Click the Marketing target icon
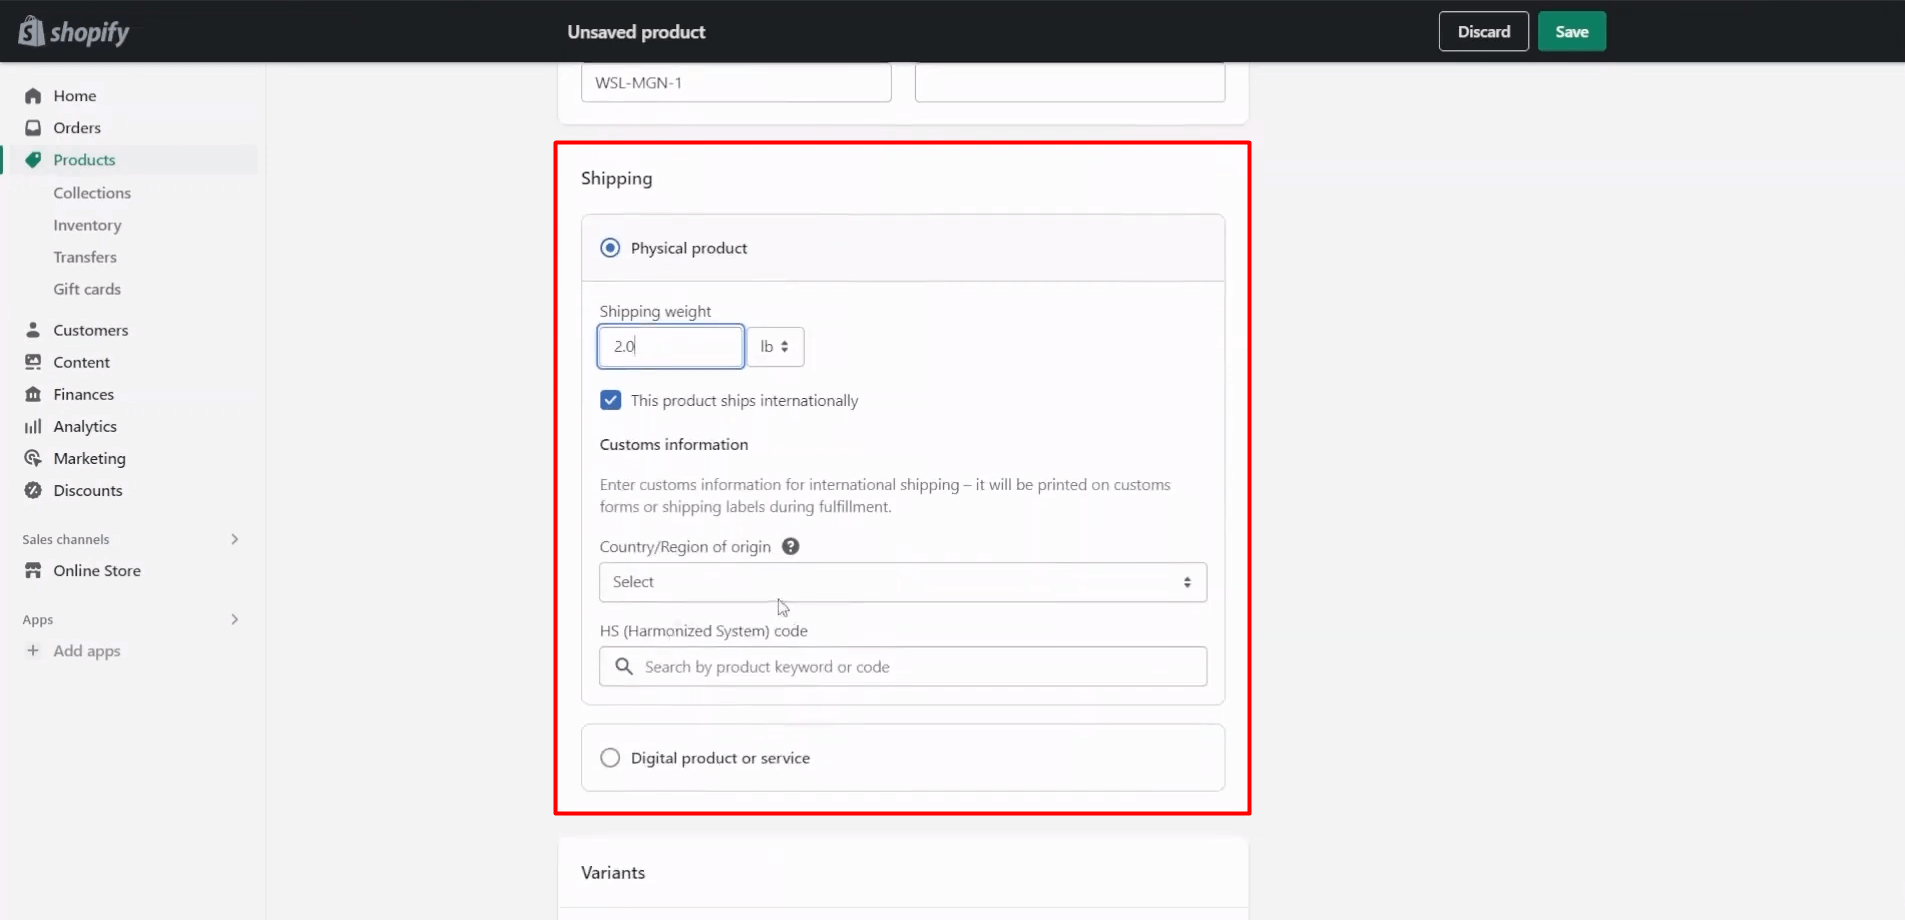1905x920 pixels. (33, 458)
